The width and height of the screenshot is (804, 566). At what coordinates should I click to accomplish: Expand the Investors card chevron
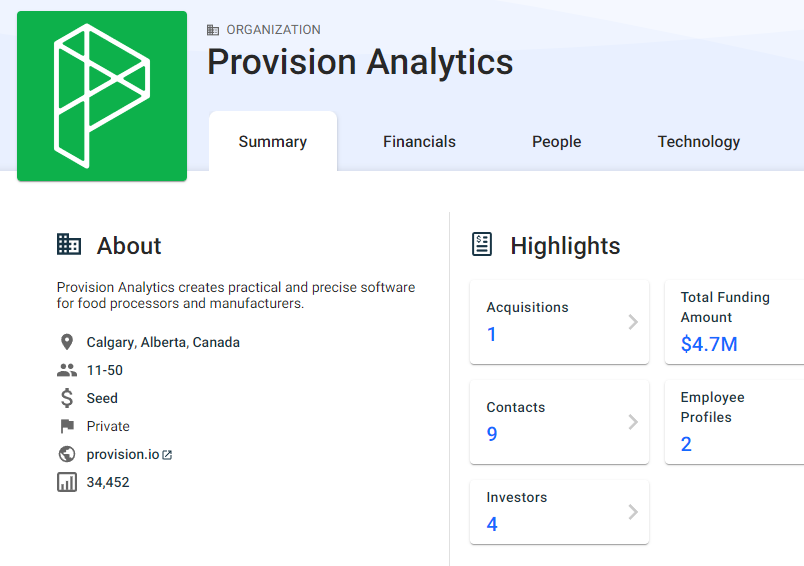tap(632, 512)
